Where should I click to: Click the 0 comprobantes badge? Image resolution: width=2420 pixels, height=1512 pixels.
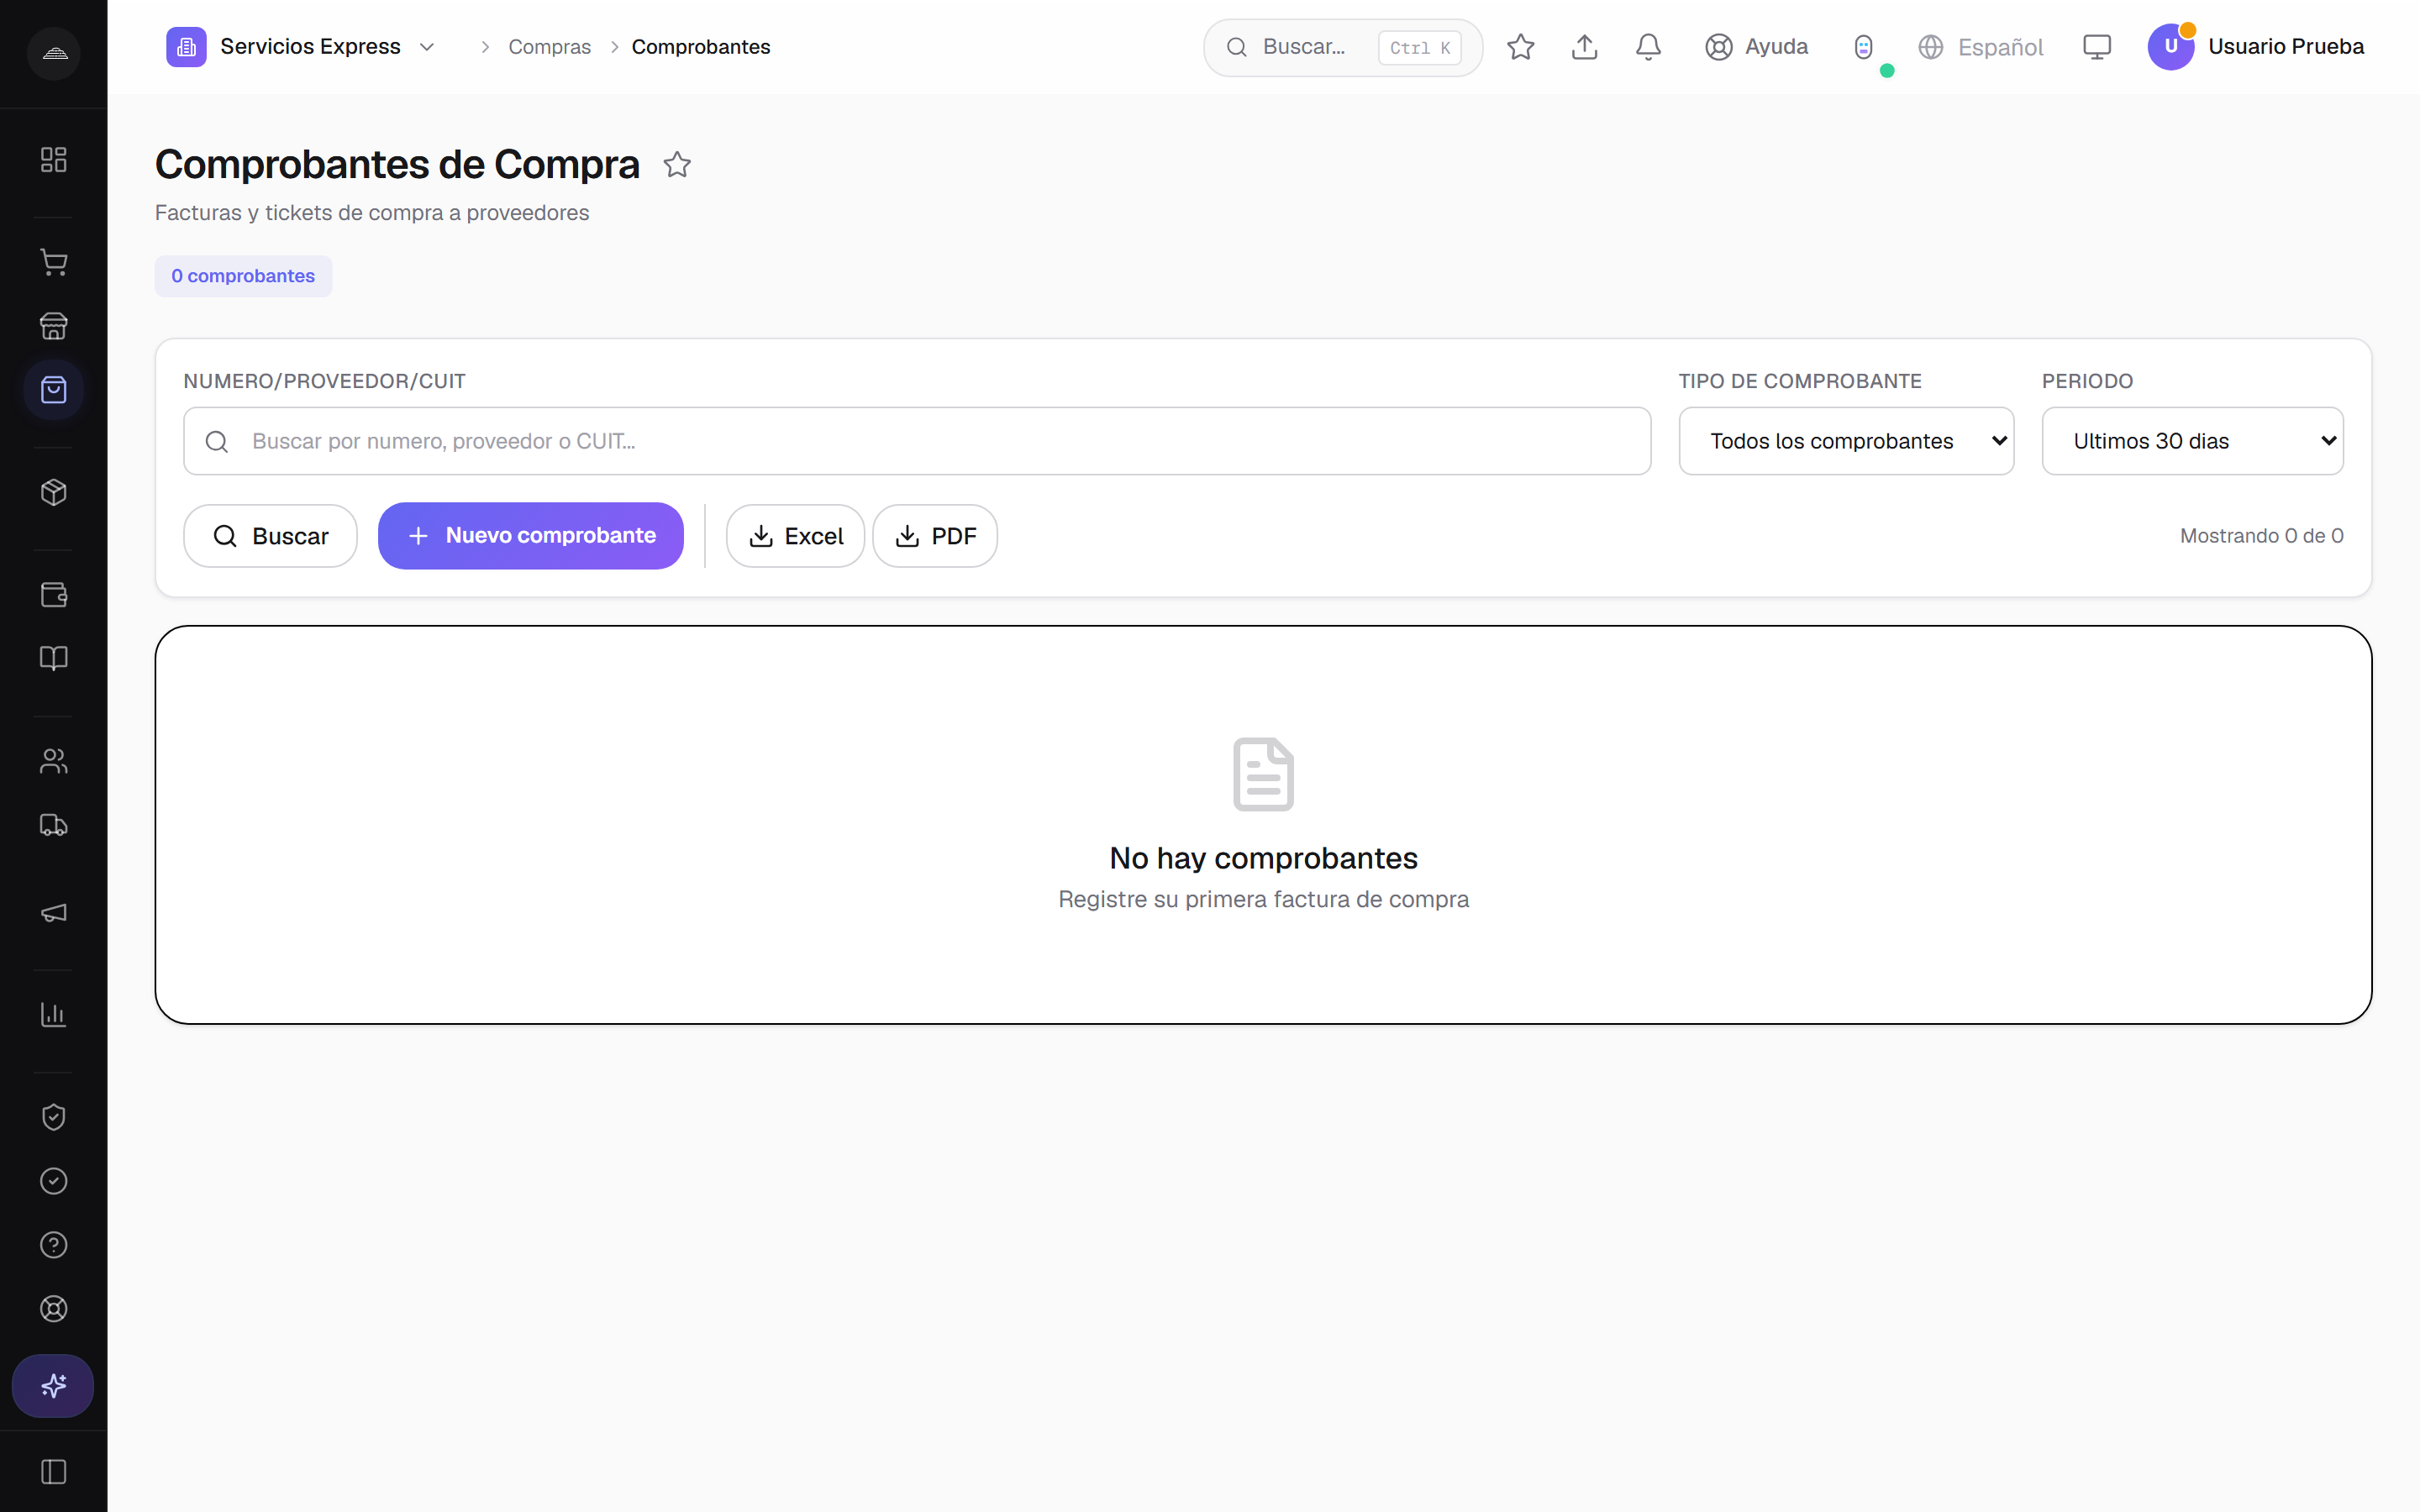pos(243,276)
